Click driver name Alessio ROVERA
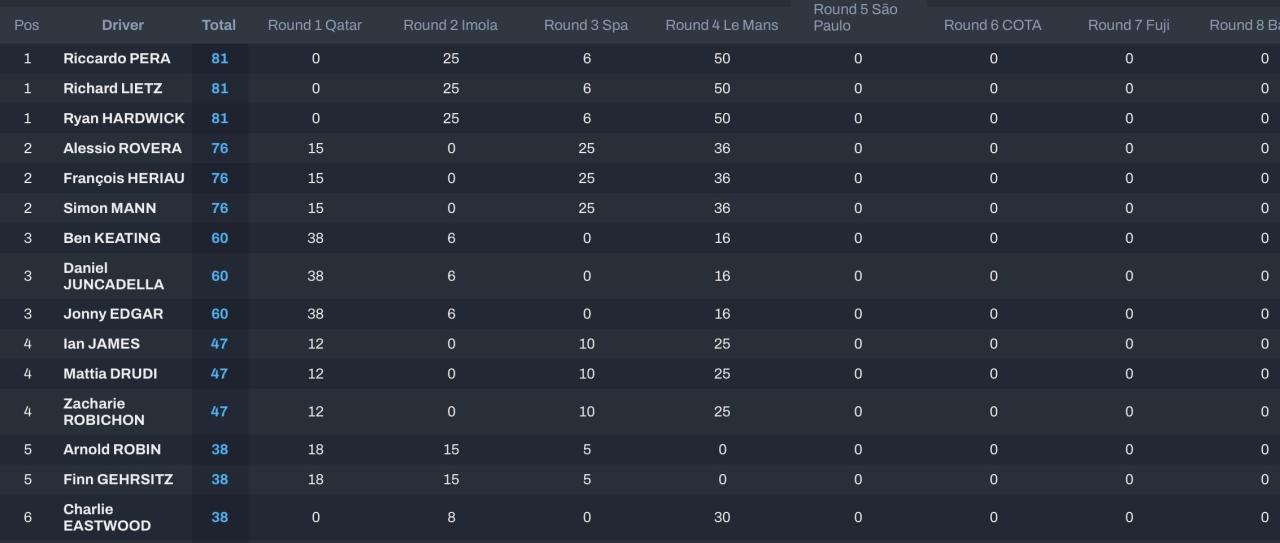The height and width of the screenshot is (543, 1280). click(122, 148)
